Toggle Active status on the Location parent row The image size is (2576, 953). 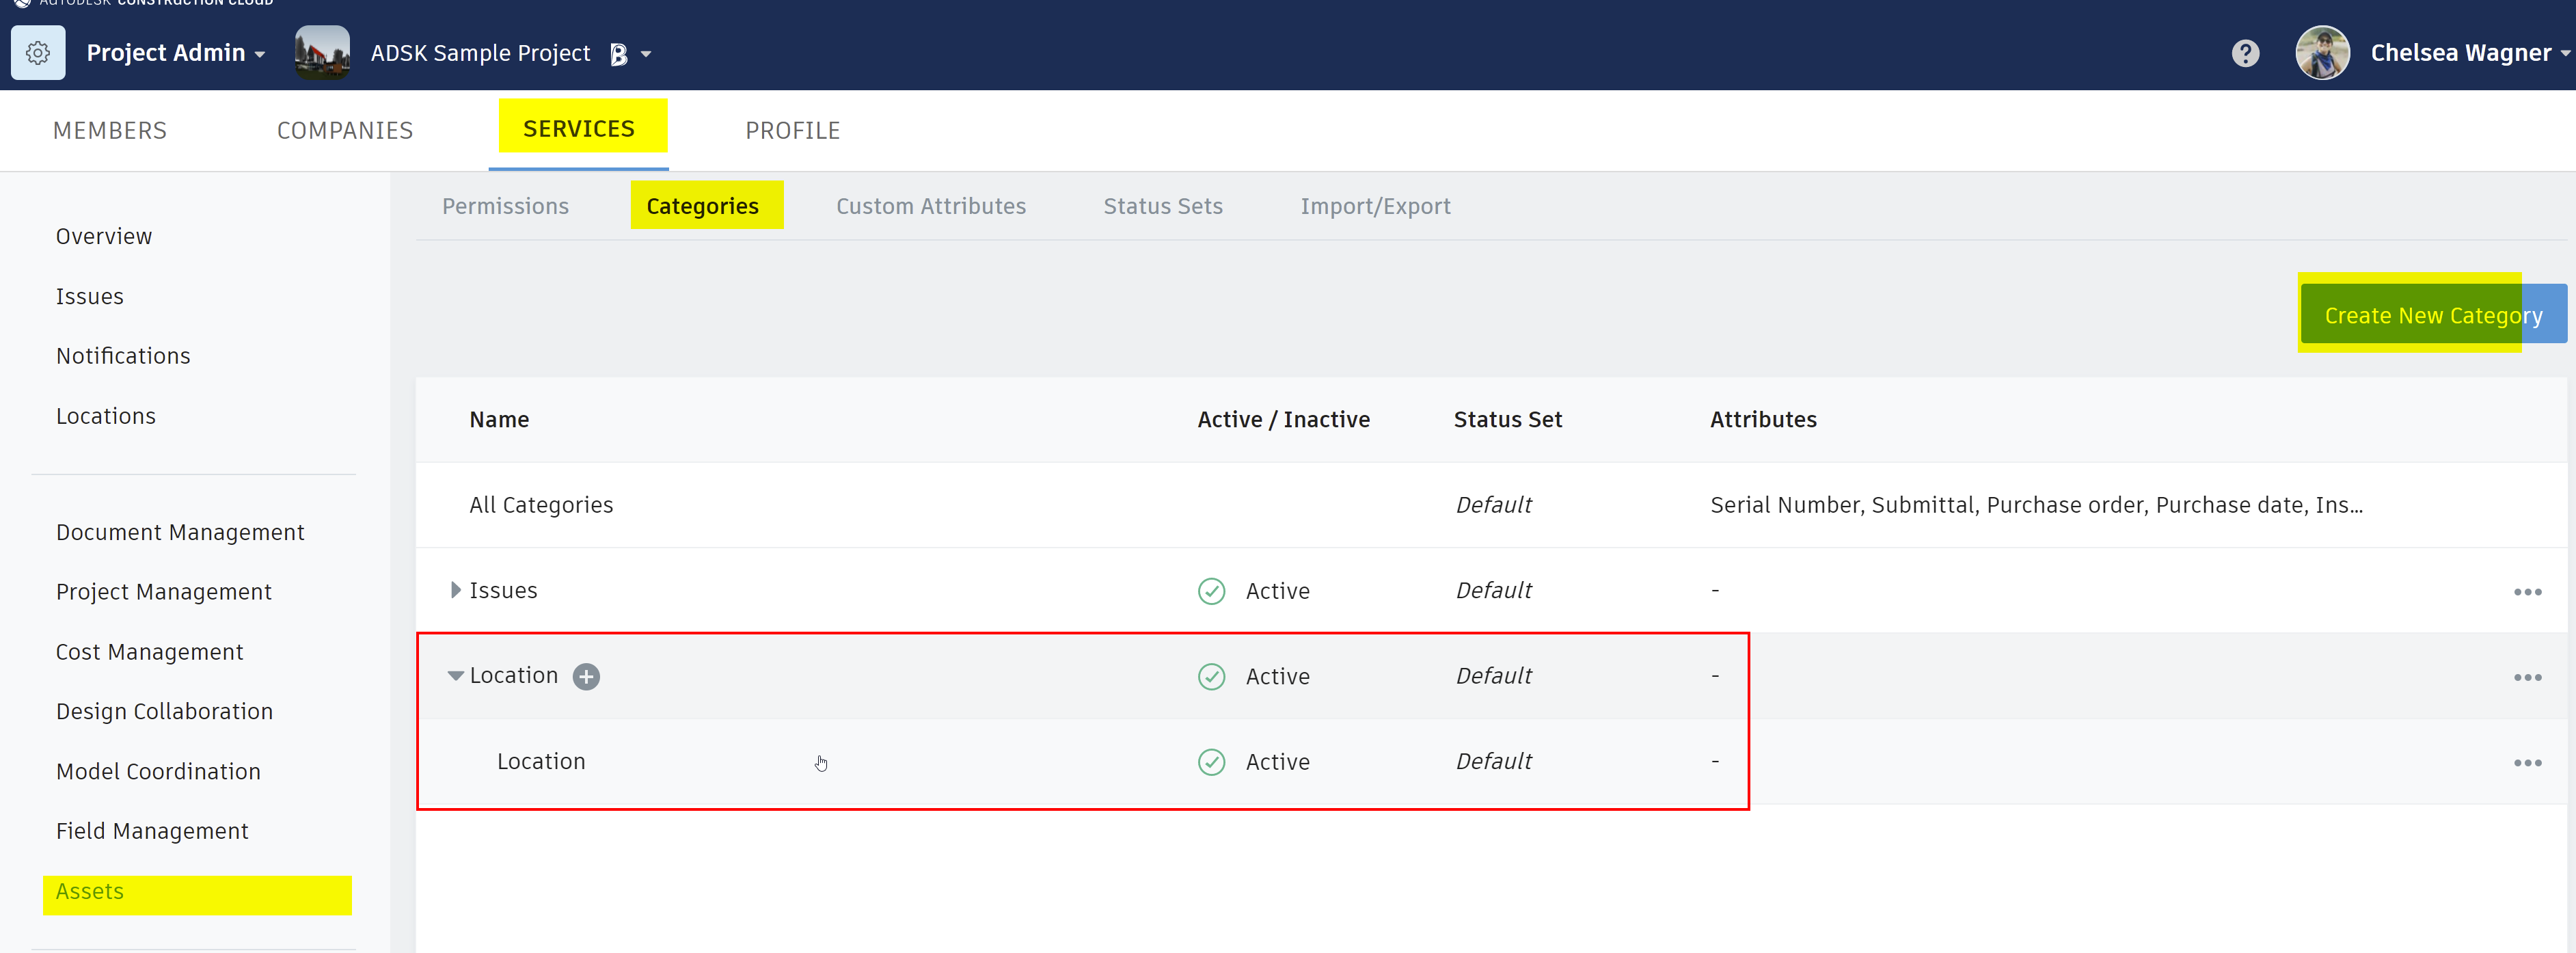click(1211, 676)
